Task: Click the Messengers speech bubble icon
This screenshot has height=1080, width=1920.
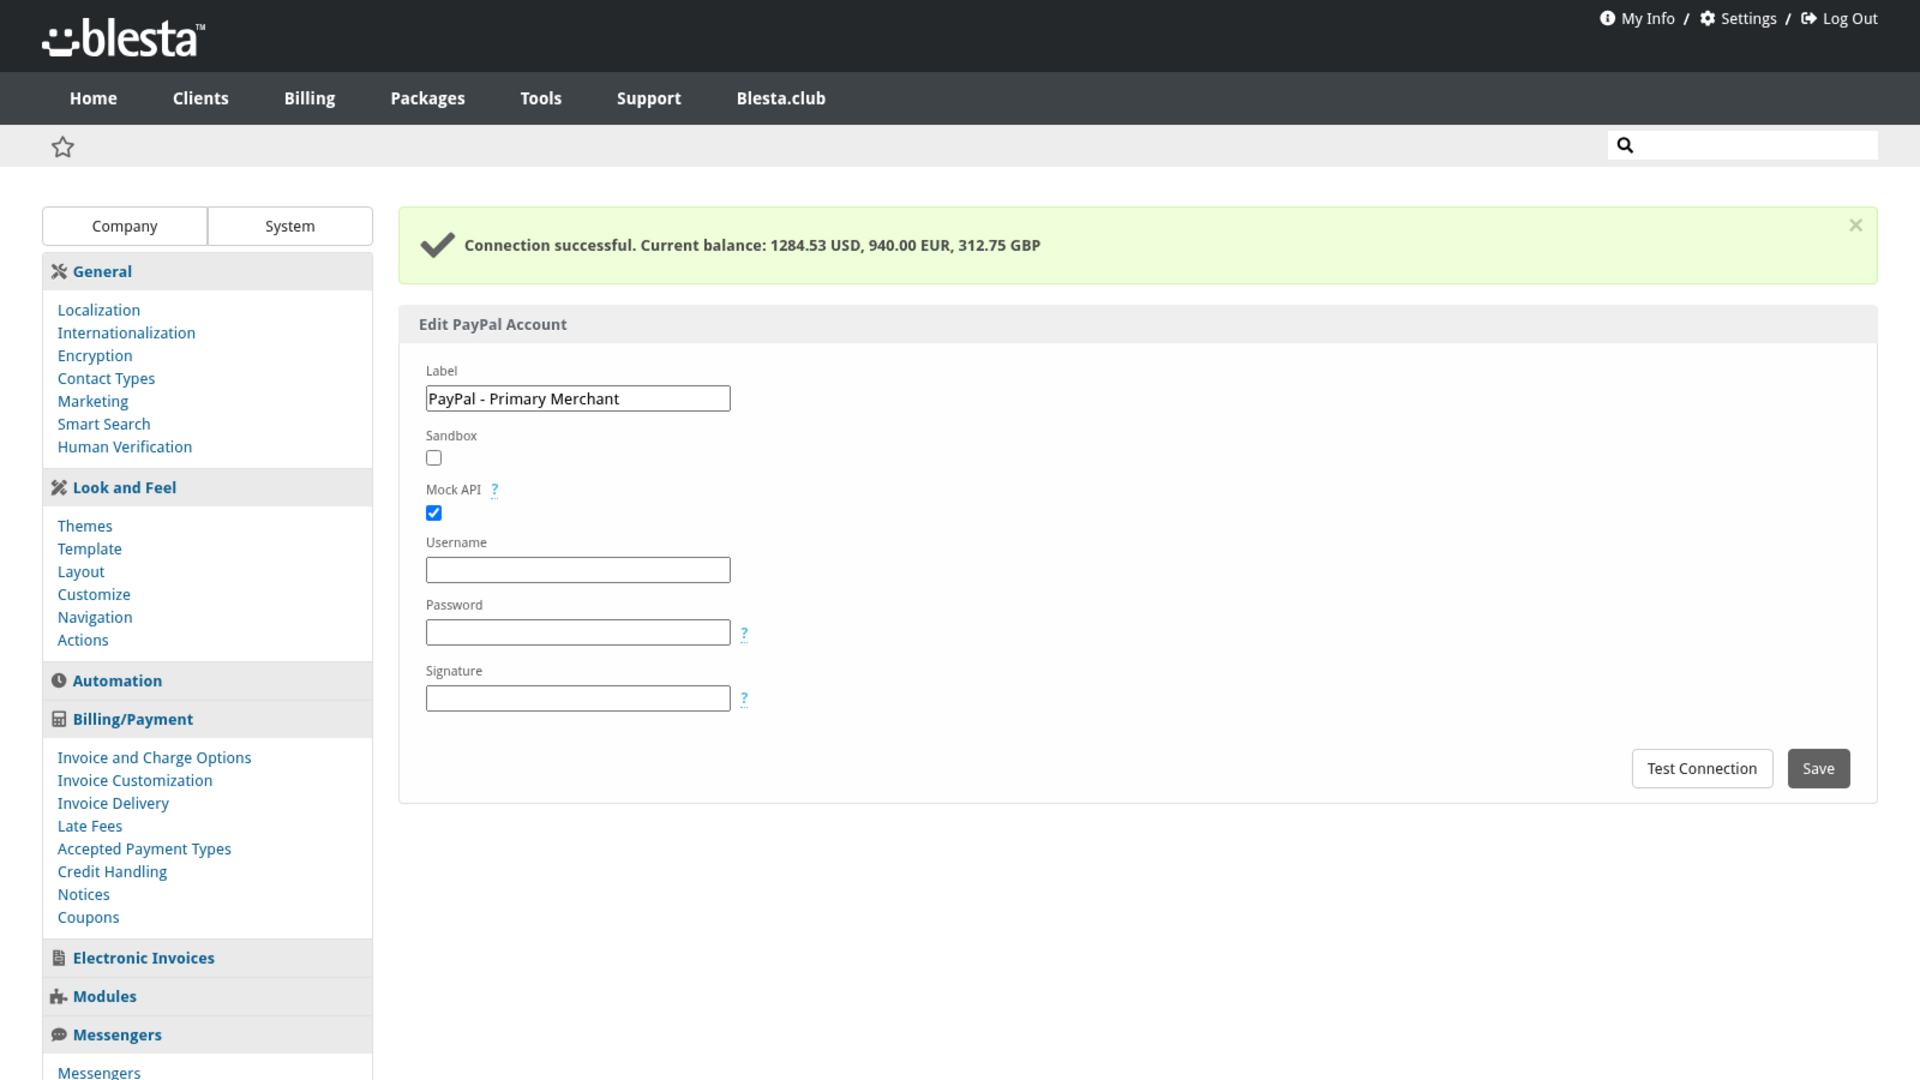Action: point(59,1035)
